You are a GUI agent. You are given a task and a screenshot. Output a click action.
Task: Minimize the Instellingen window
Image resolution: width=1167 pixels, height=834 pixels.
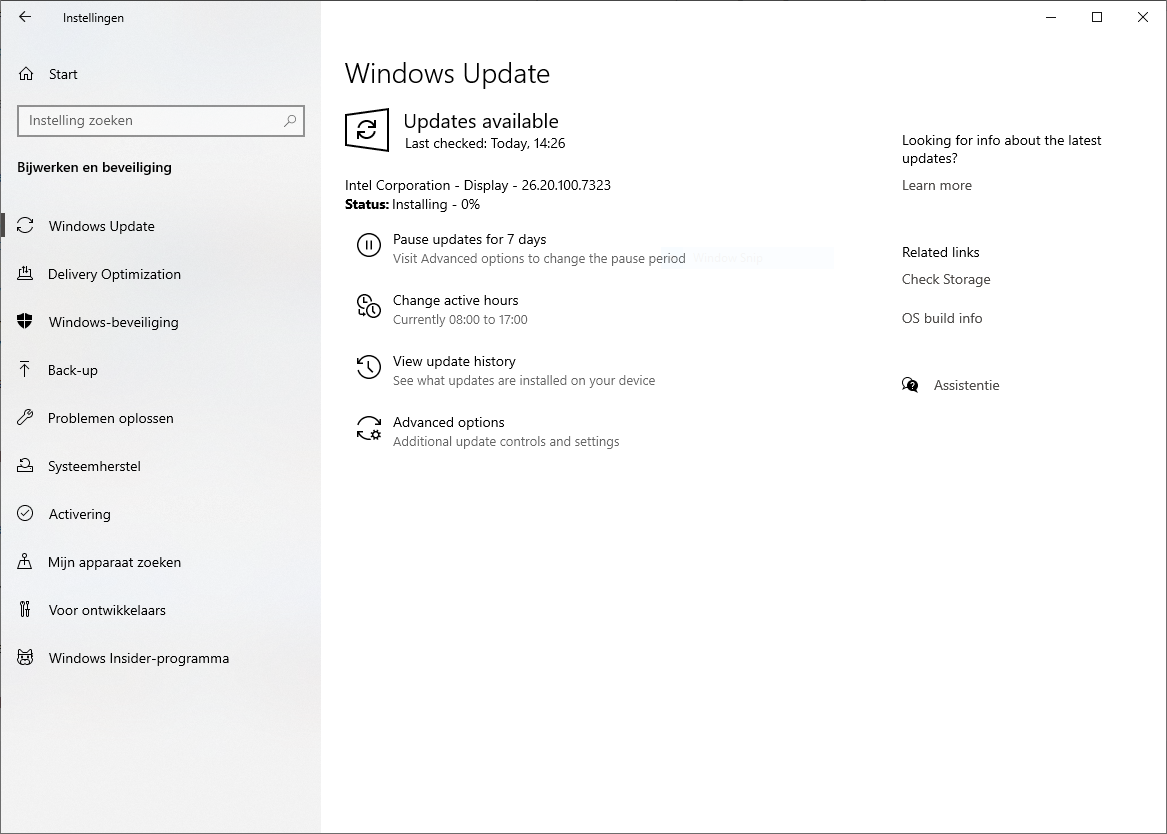[x=1051, y=17]
